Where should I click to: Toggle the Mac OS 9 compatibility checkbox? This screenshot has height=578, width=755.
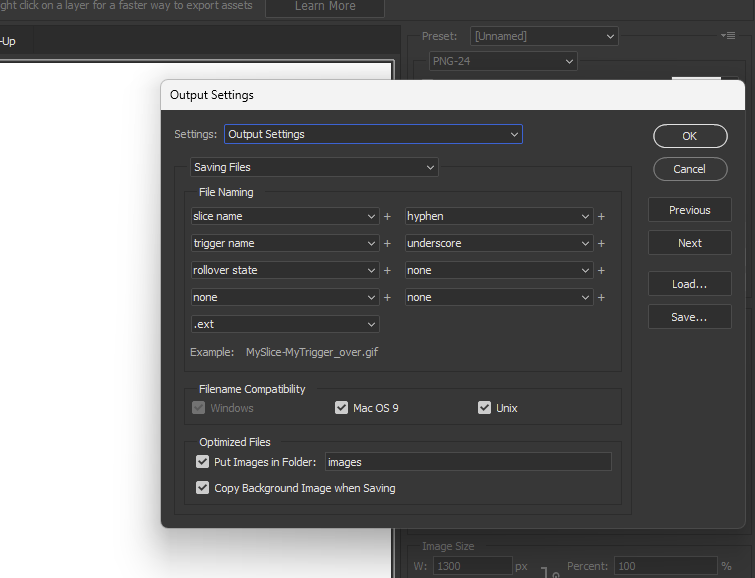(x=342, y=408)
